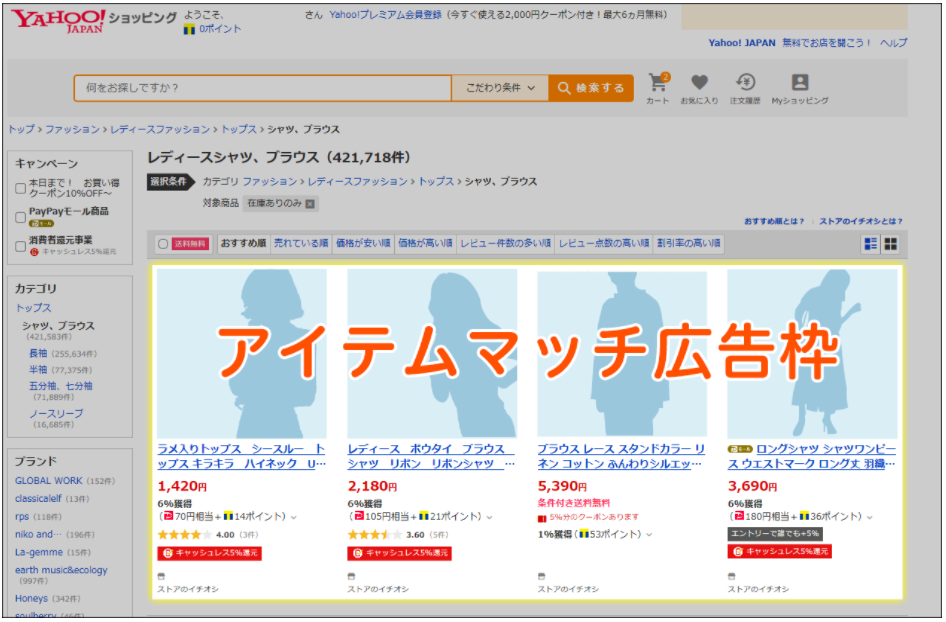Sort by おすすめ順
Image resolution: width=946 pixels, height=622 pixels.
pyautogui.click(x=243, y=243)
